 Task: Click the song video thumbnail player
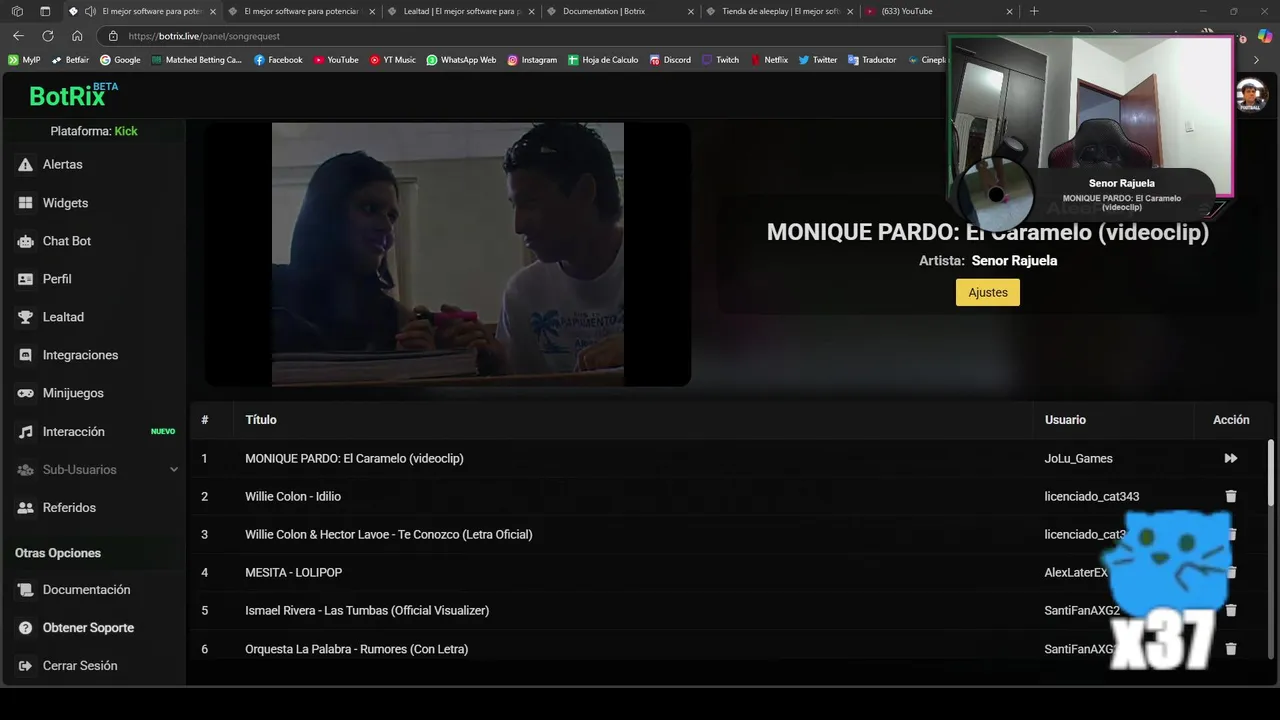[448, 254]
